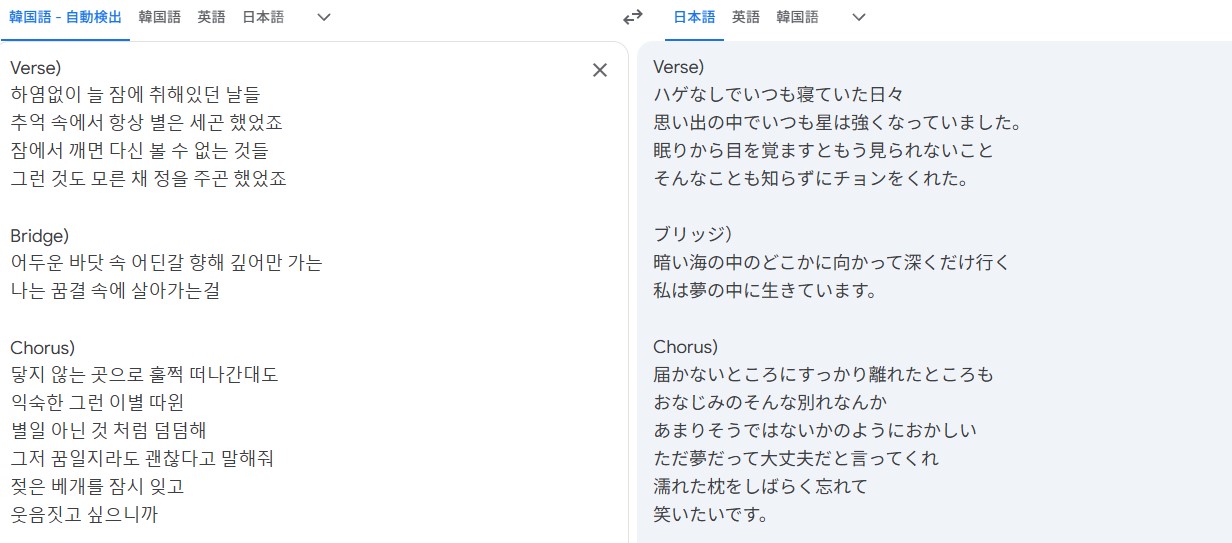Viewport: 1232px width, 543px height.
Task: Place cursor at 웃음짓고 싶으니까 line
Action: tap(84, 515)
